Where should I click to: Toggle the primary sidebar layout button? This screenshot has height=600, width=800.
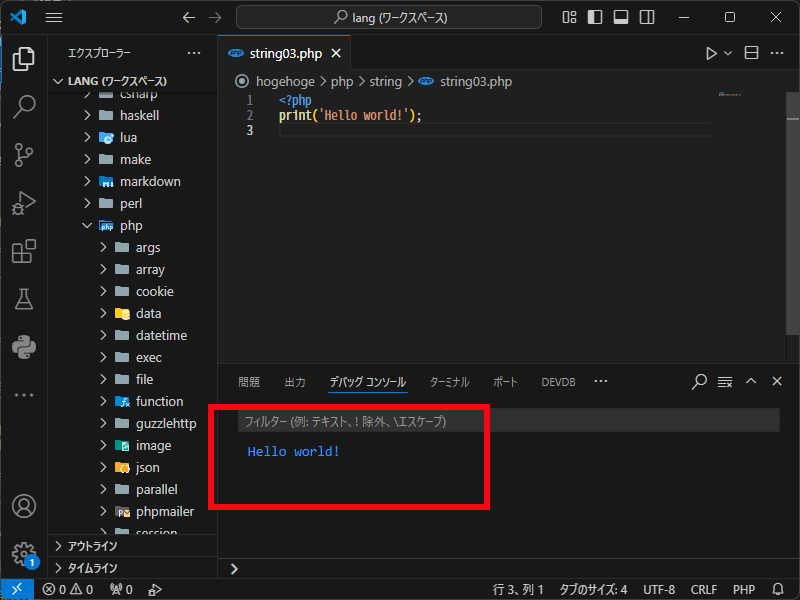[x=595, y=17]
